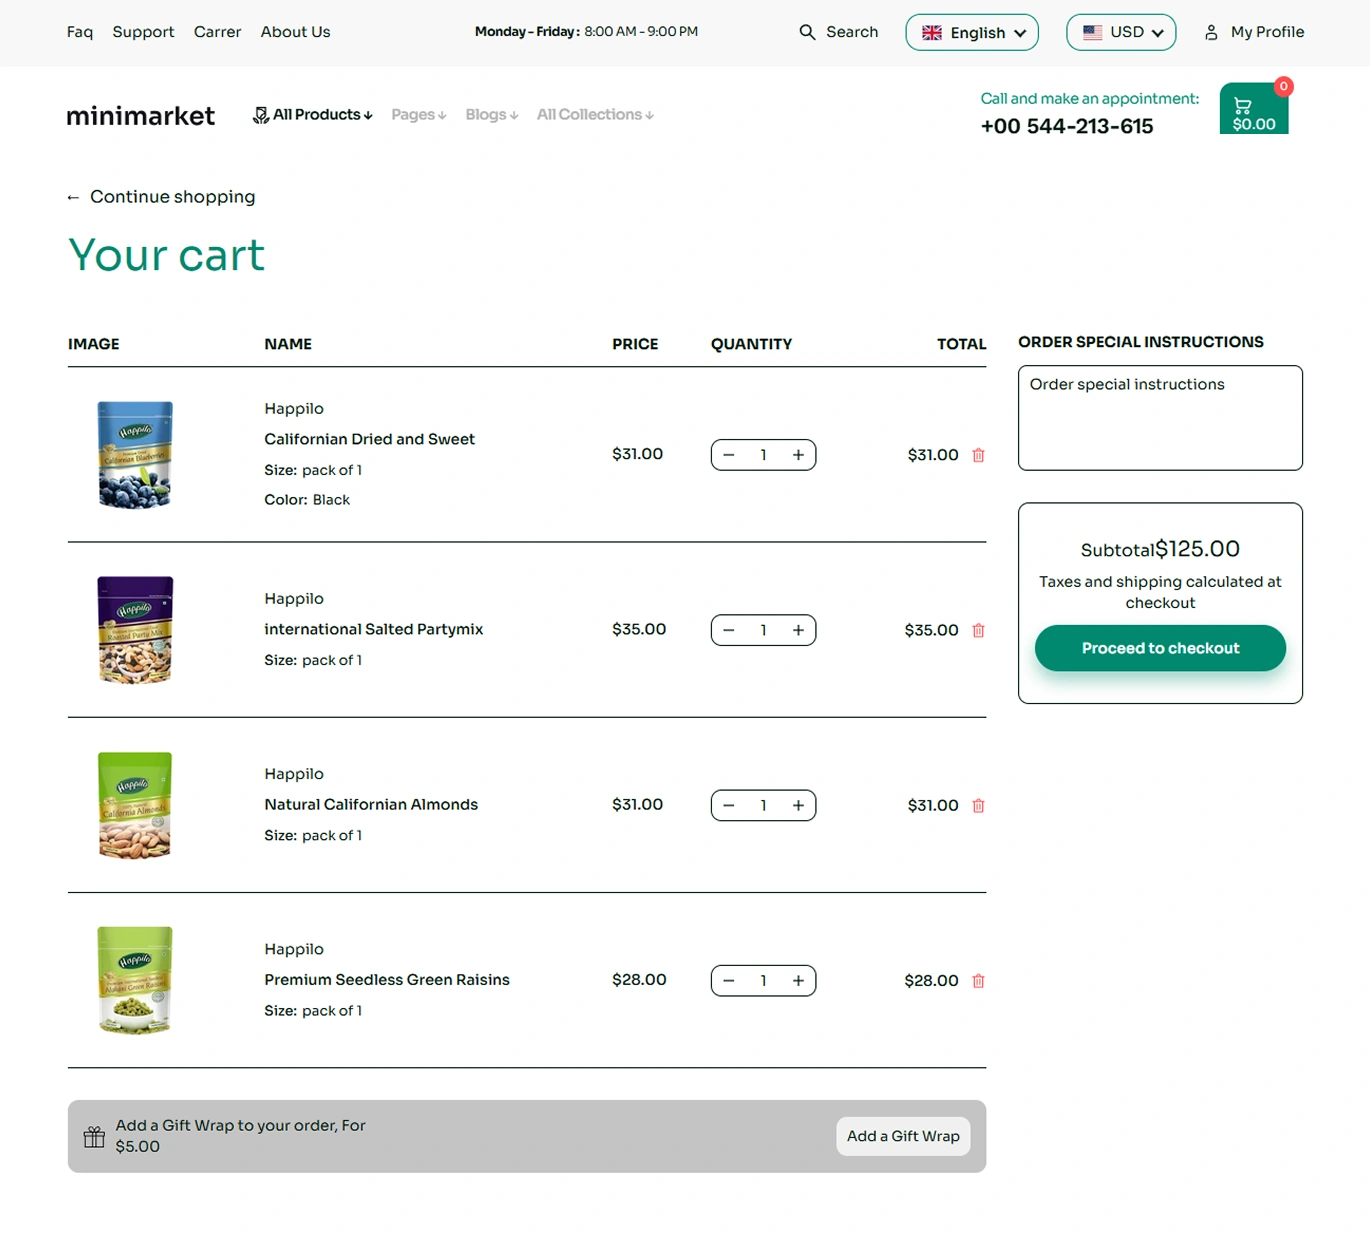Remove international Salted Partymix via trash icon
This screenshot has width=1370, height=1240.
(978, 630)
